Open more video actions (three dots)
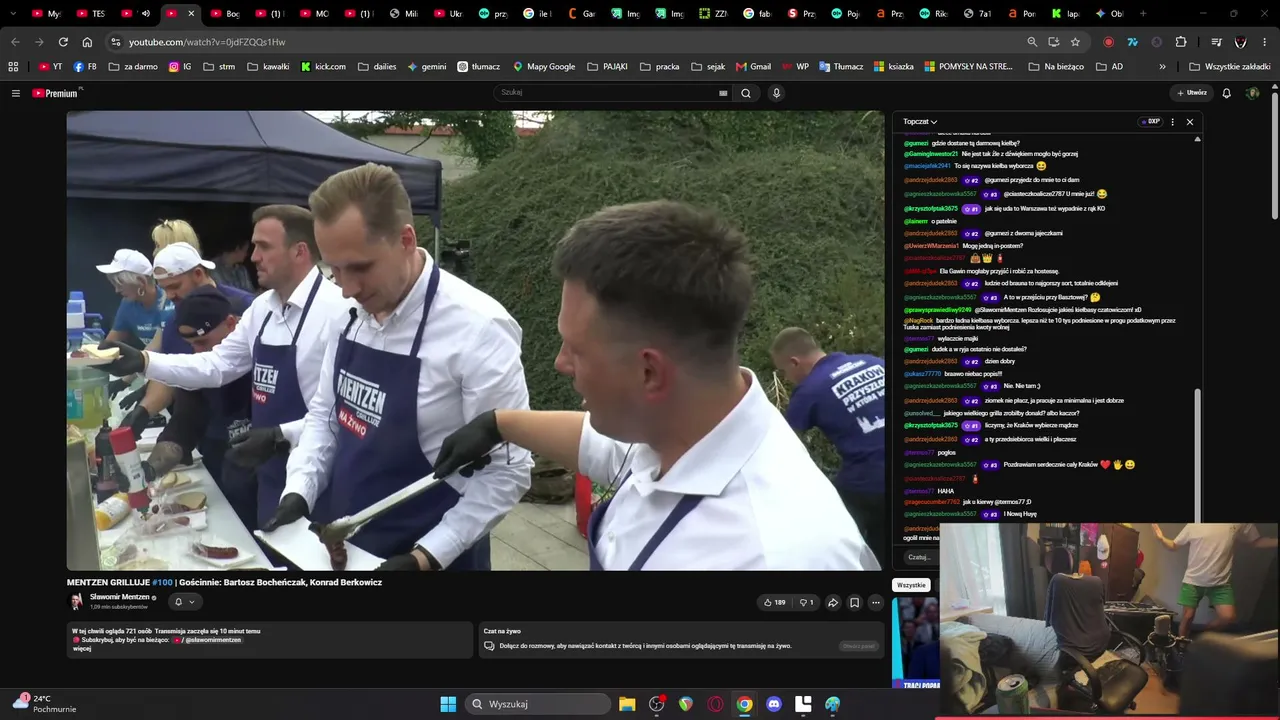The width and height of the screenshot is (1280, 720). 876,602
